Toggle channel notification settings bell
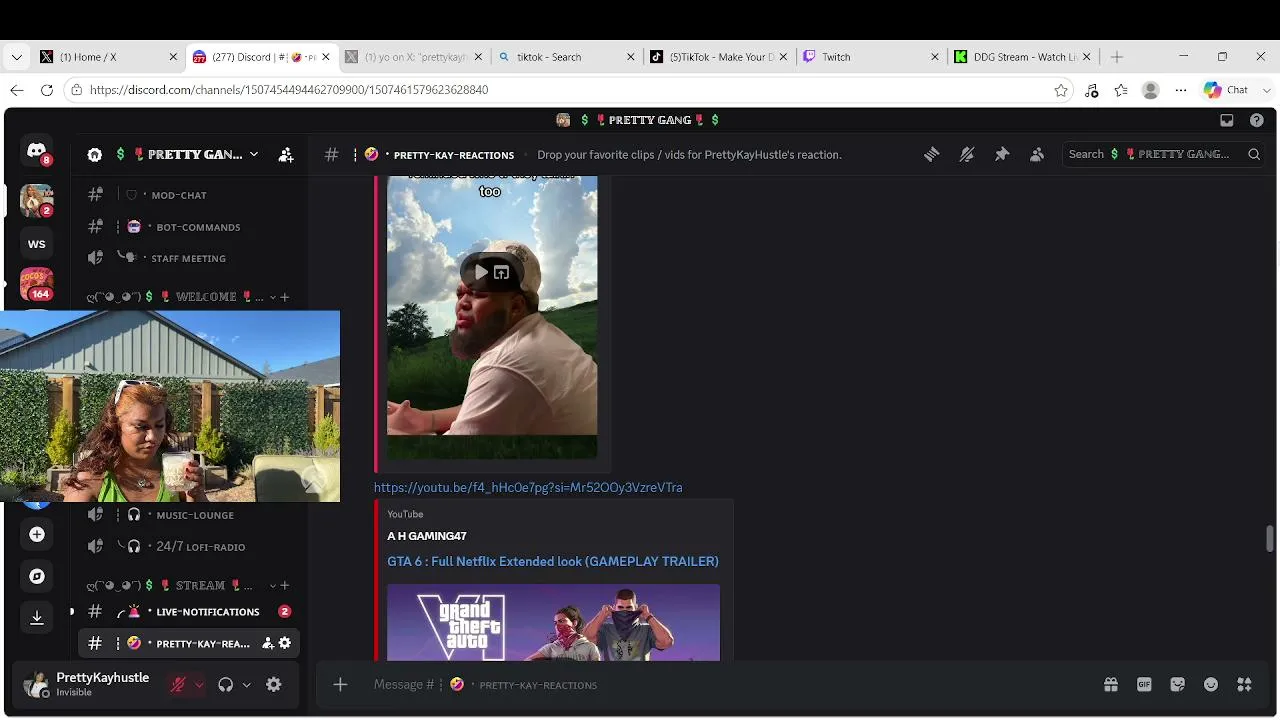The height and width of the screenshot is (720, 1280). 966,154
